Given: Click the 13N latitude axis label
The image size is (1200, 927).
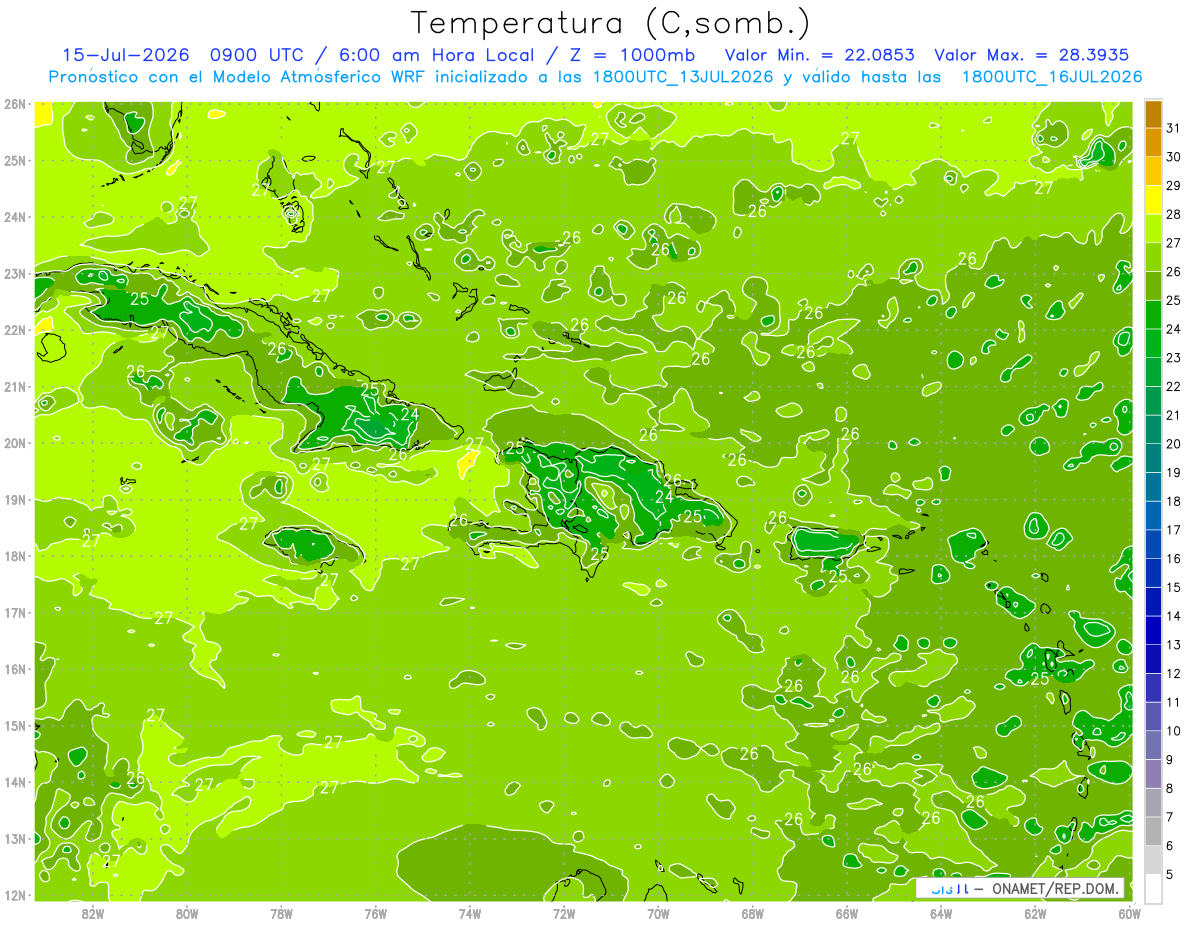Looking at the screenshot, I should pos(15,839).
